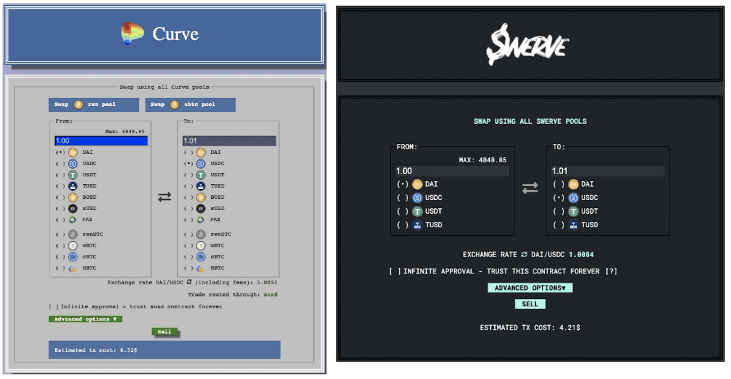Click the renBTC coin icon in Curve's To list
731x379 pixels.
click(x=200, y=234)
